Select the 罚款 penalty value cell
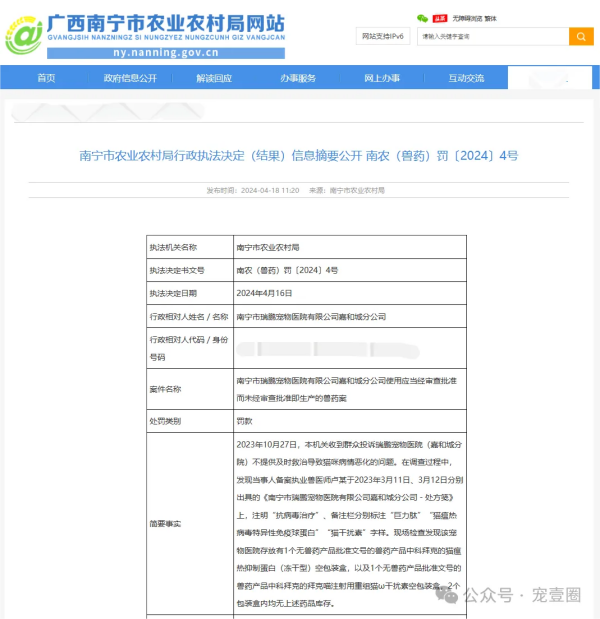The height and width of the screenshot is (619, 600). pos(350,421)
